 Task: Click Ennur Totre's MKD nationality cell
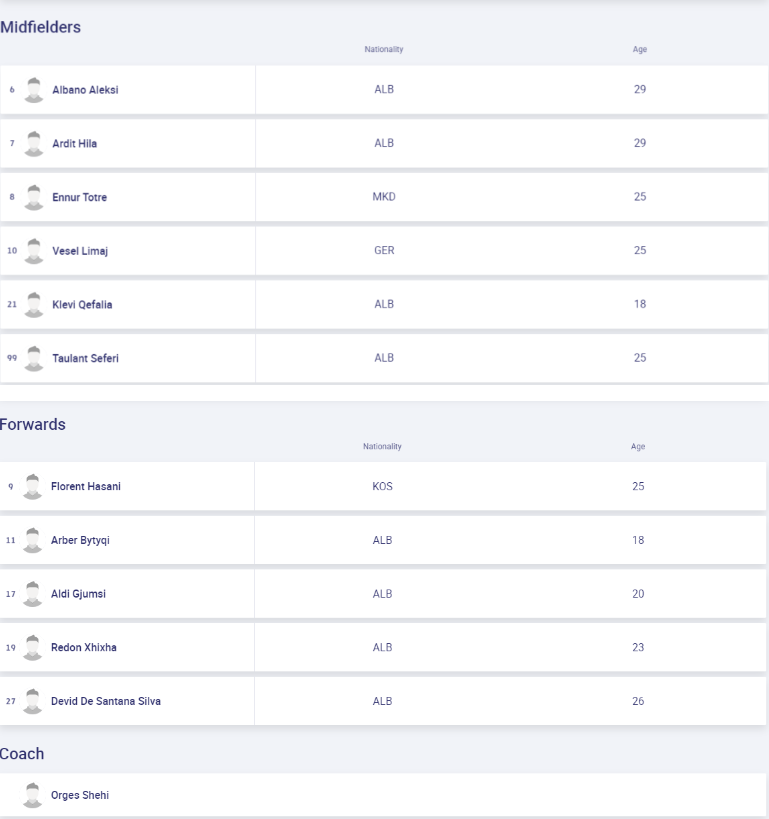coord(384,197)
